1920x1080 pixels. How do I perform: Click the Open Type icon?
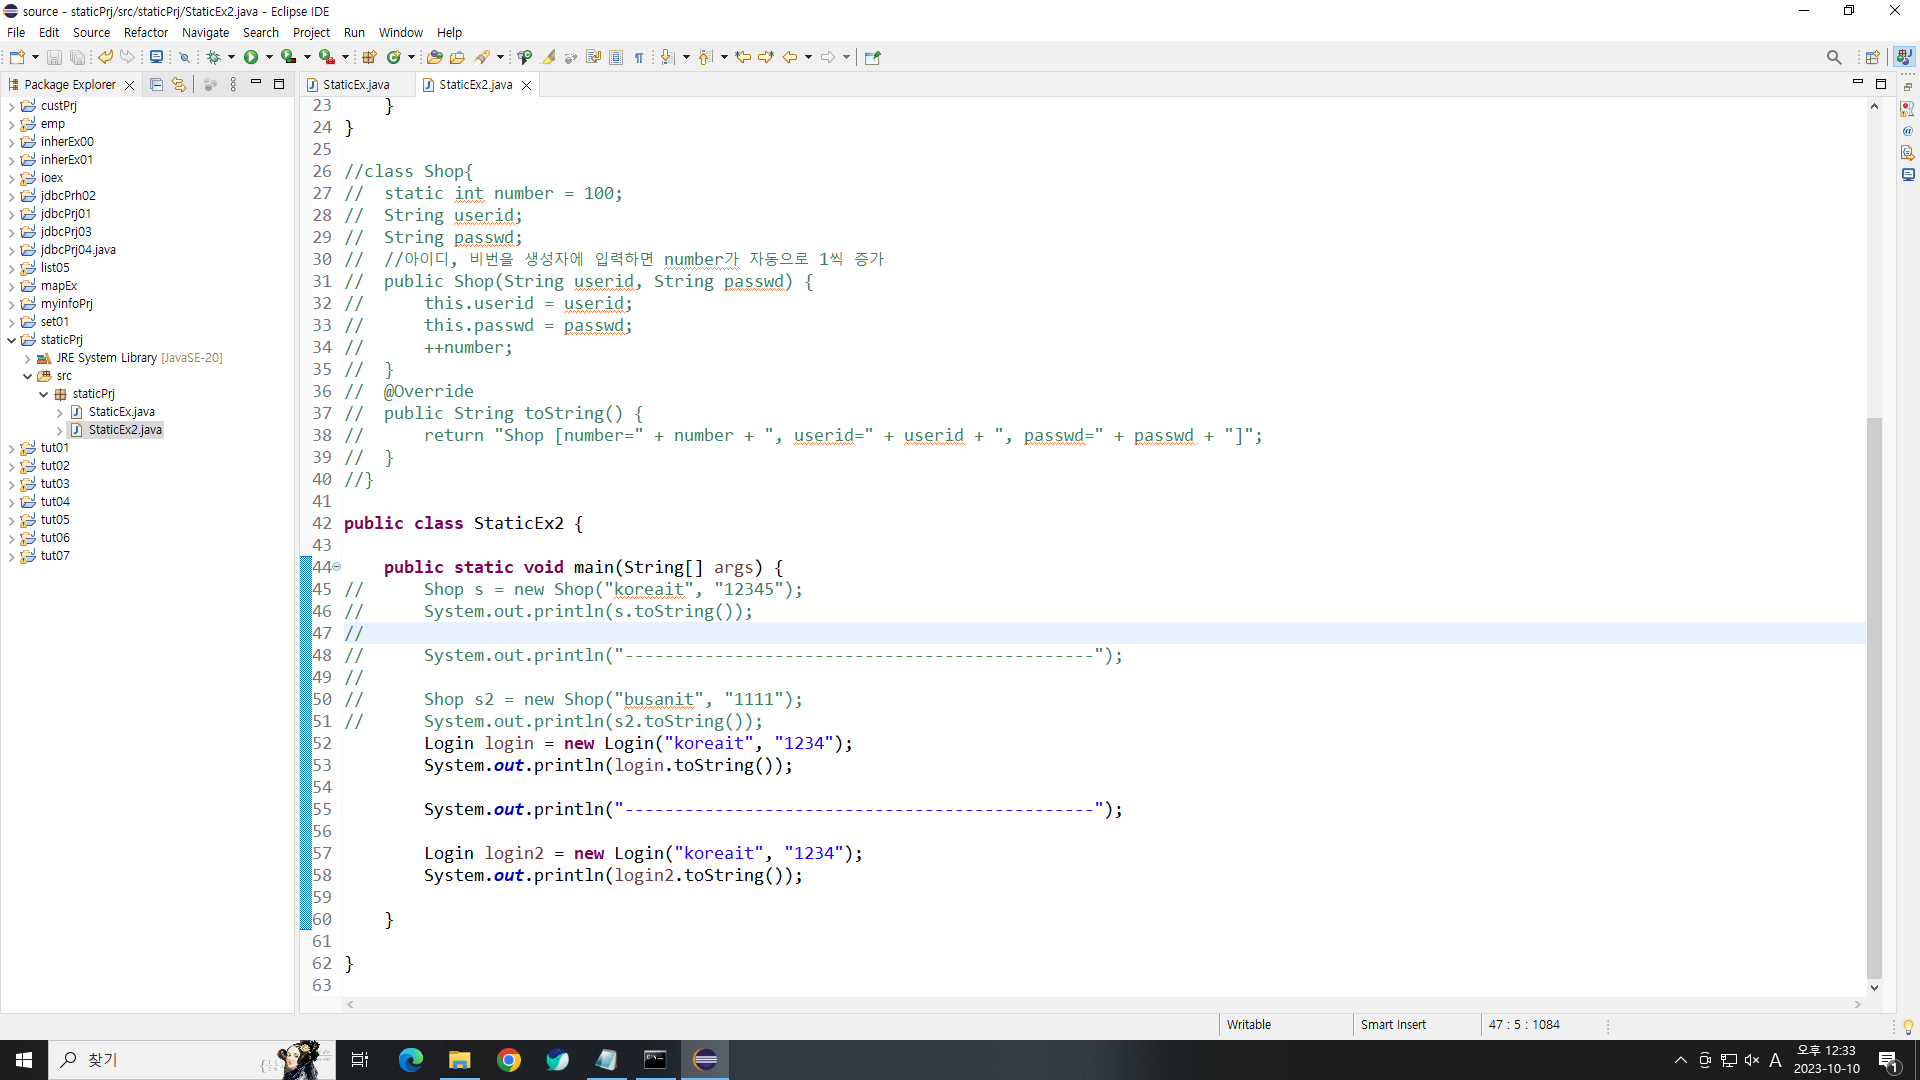click(434, 57)
